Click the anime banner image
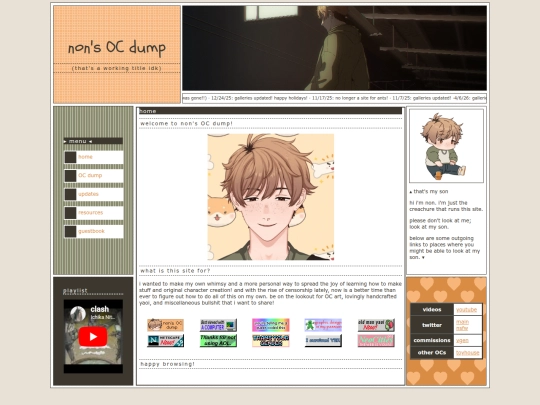The width and height of the screenshot is (540, 405). point(334,48)
